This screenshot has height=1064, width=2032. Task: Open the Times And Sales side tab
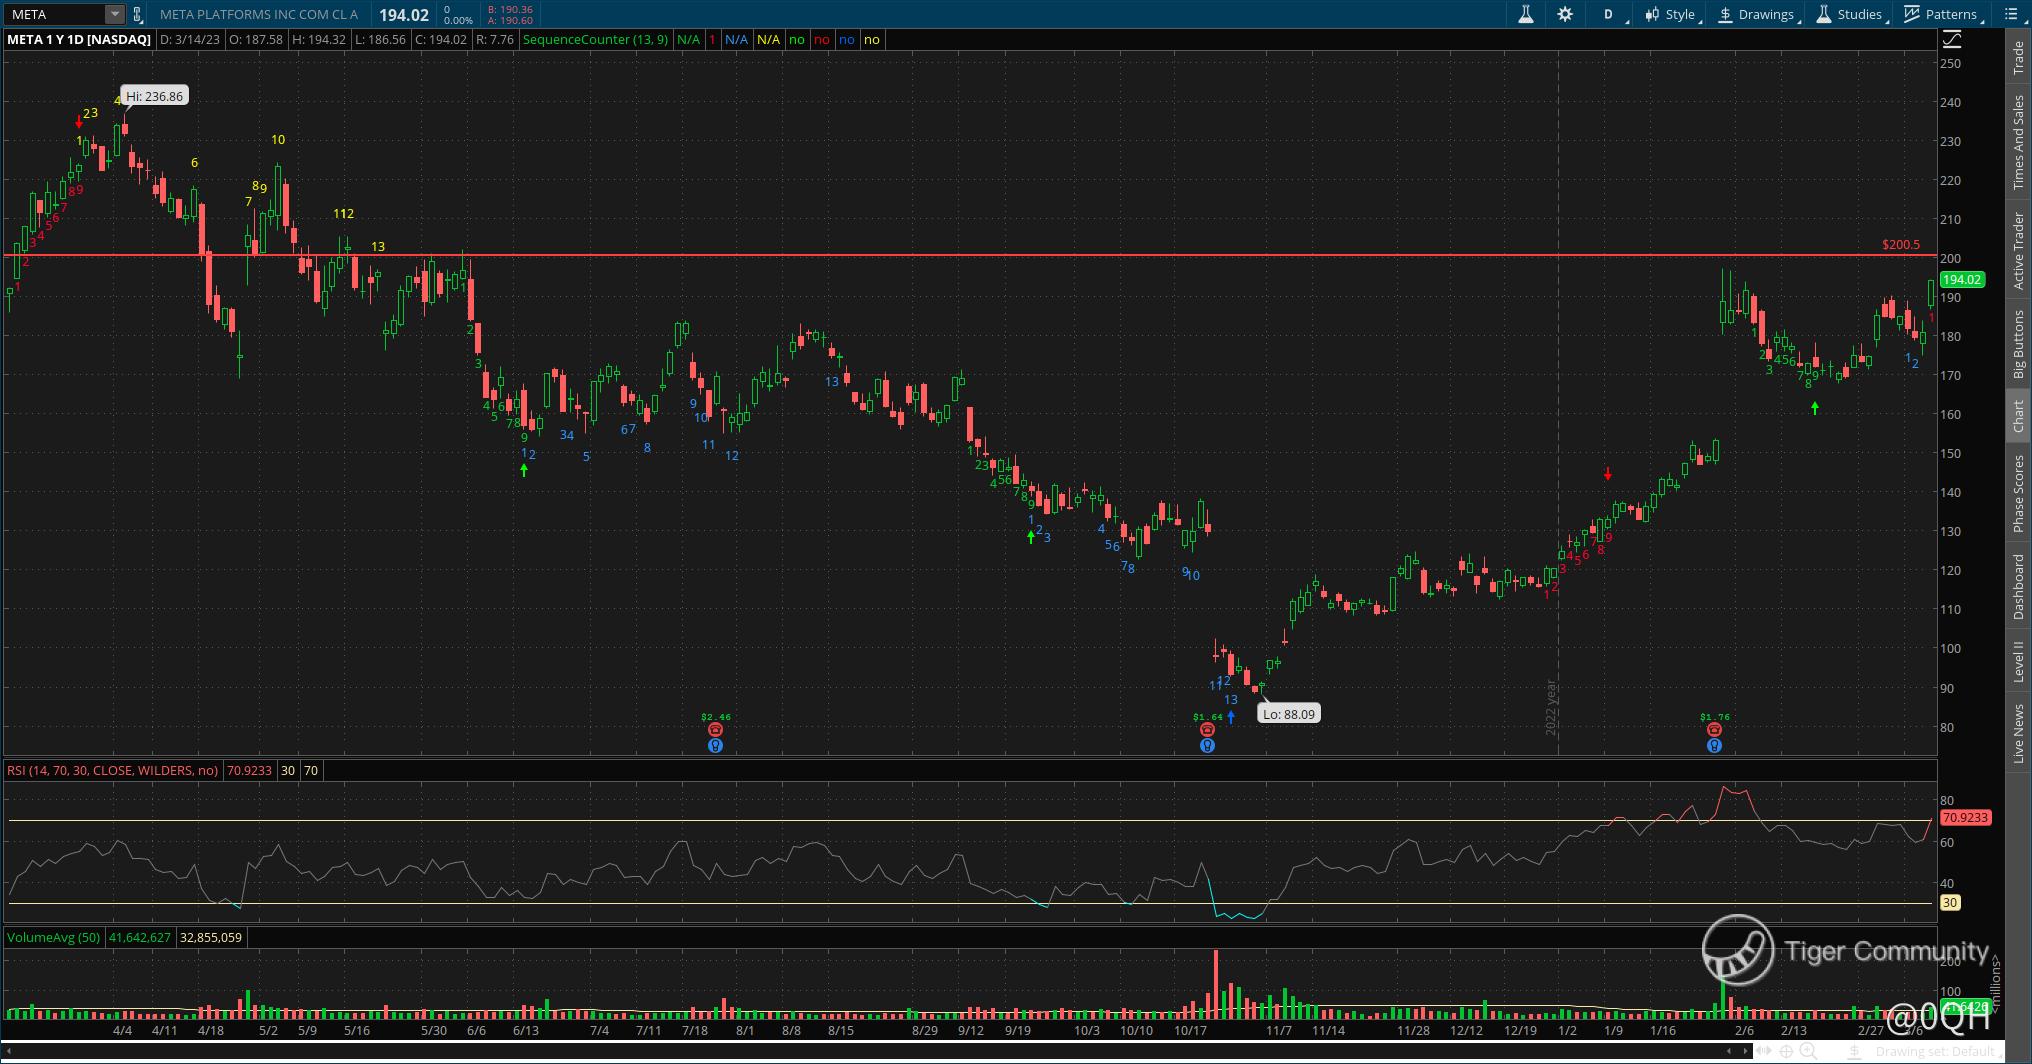(2018, 143)
